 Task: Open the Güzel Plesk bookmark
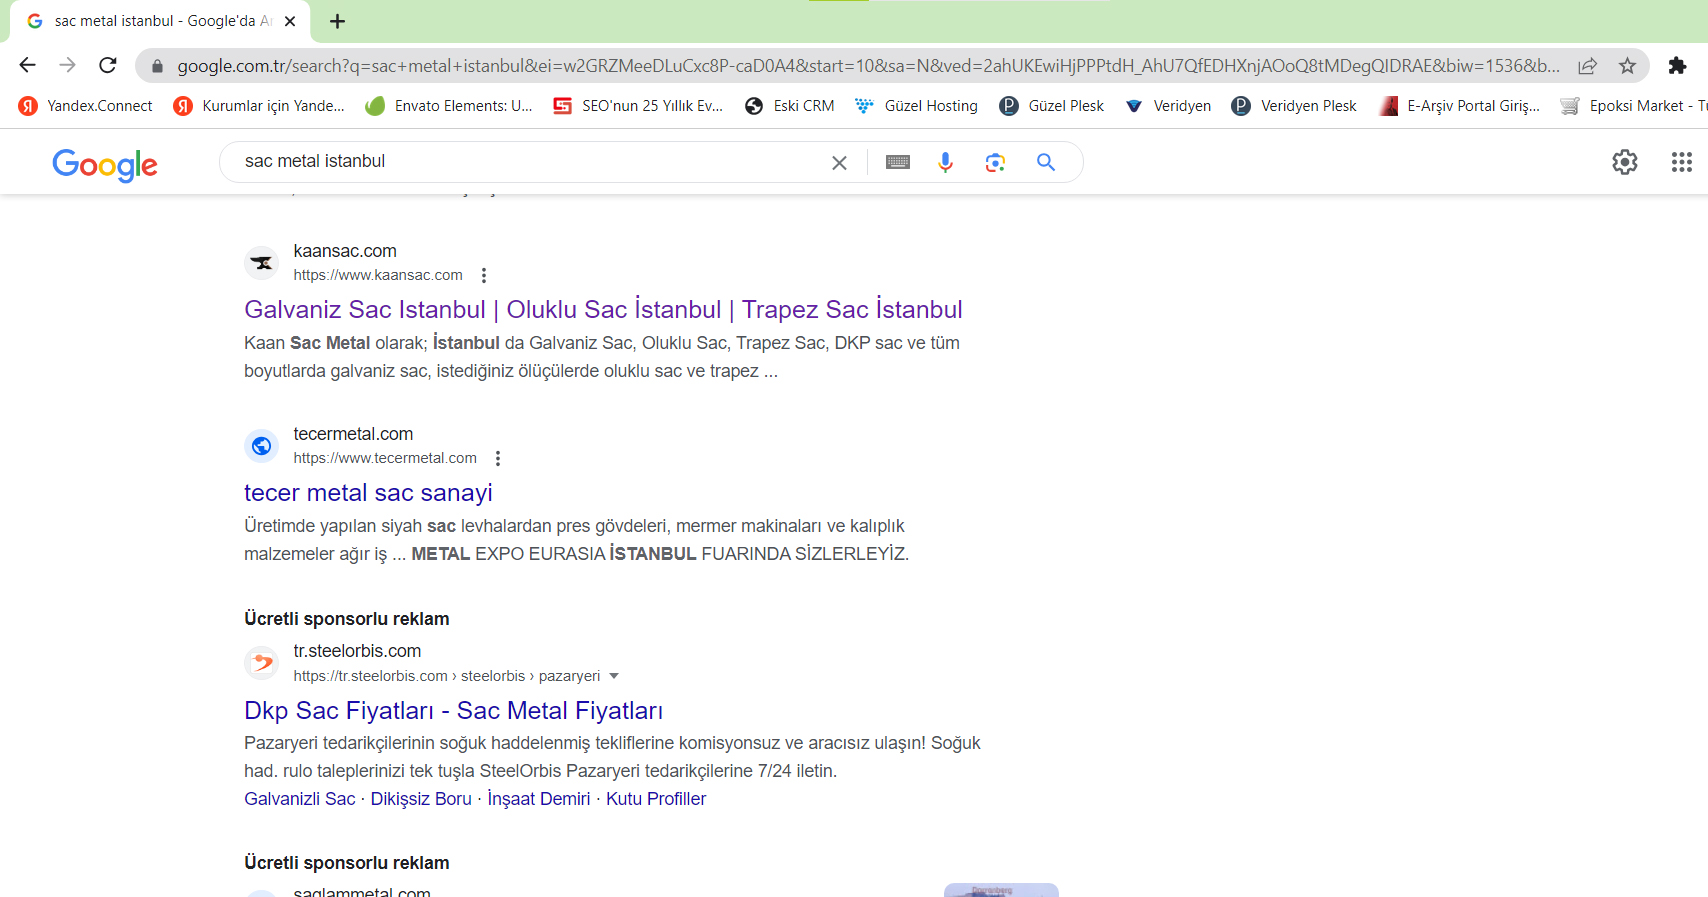1052,106
